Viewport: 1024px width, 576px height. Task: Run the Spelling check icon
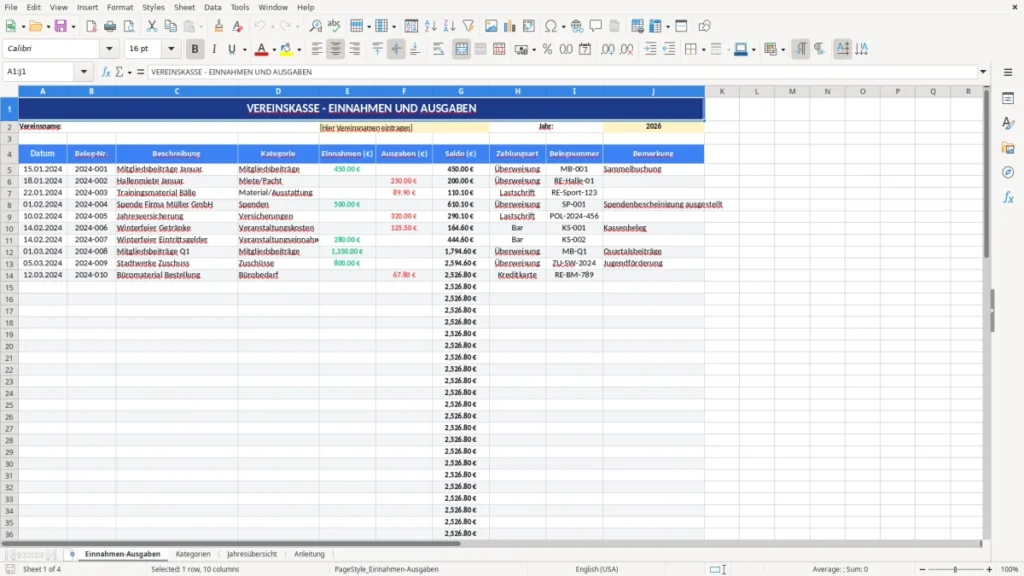pyautogui.click(x=334, y=26)
